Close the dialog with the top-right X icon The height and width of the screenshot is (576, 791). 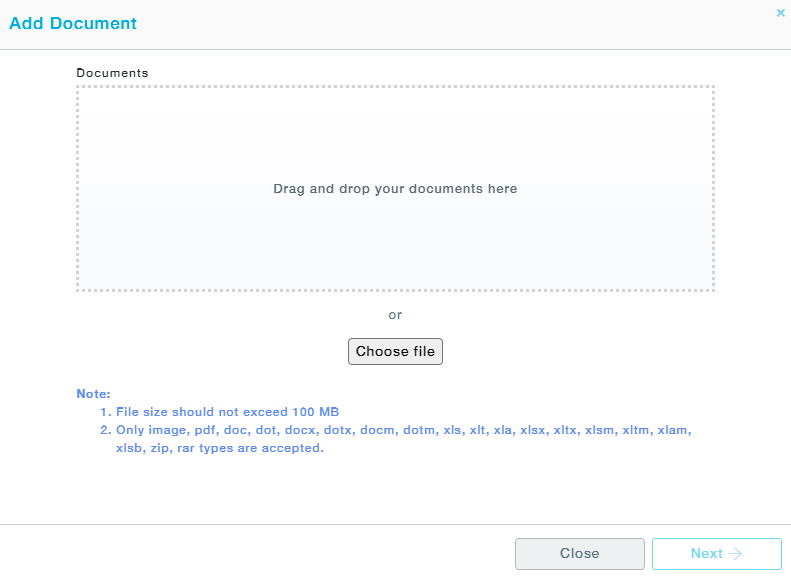coord(780,13)
